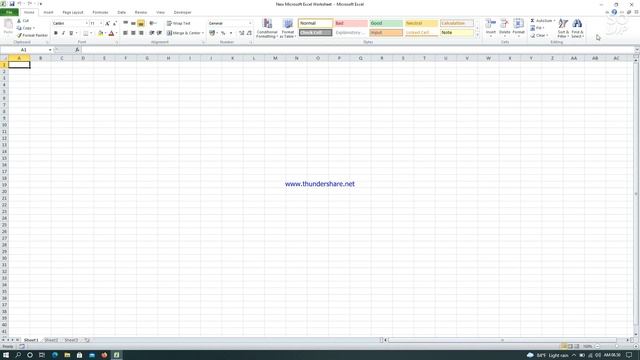640x360 pixels.
Task: Open the font name dropdown
Action: [87, 23]
